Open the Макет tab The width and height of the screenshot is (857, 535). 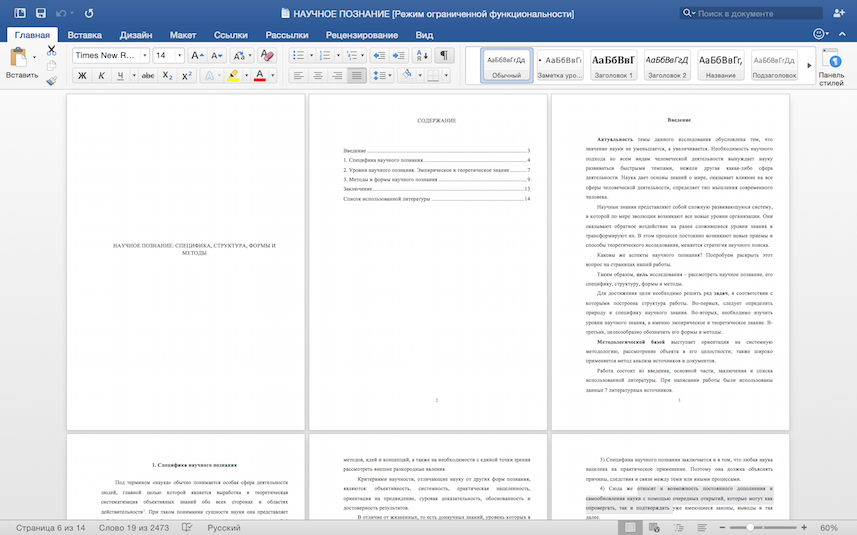(x=183, y=35)
